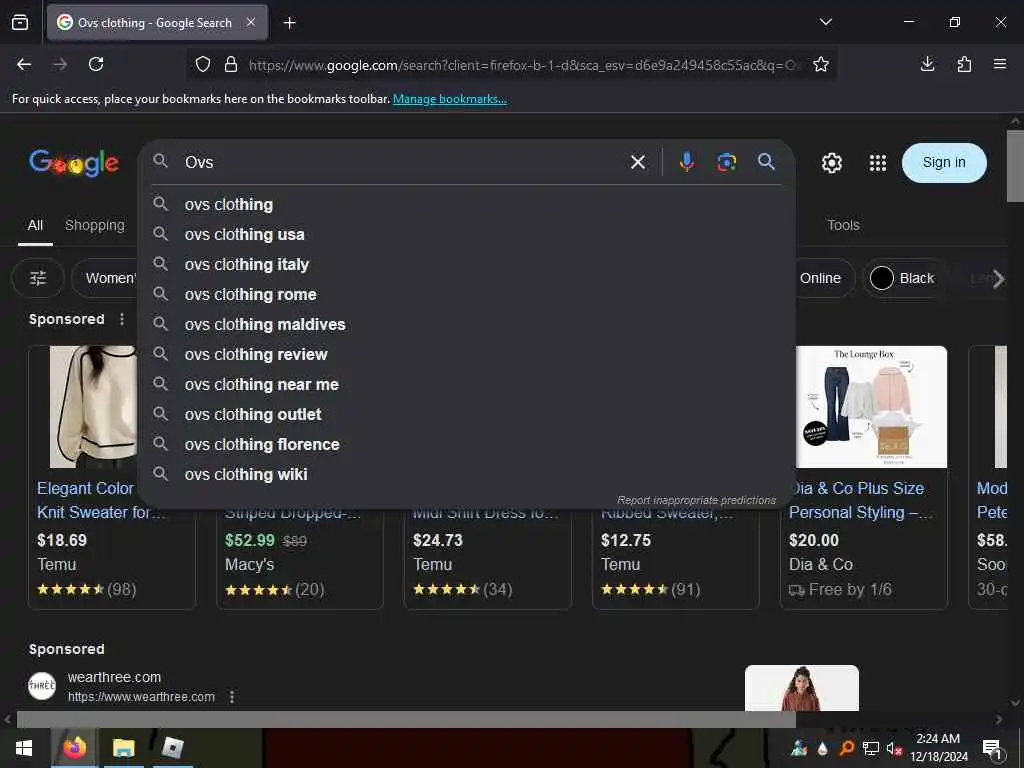Click the address bar URL
This screenshot has height=768, width=1024.
click(x=522, y=65)
